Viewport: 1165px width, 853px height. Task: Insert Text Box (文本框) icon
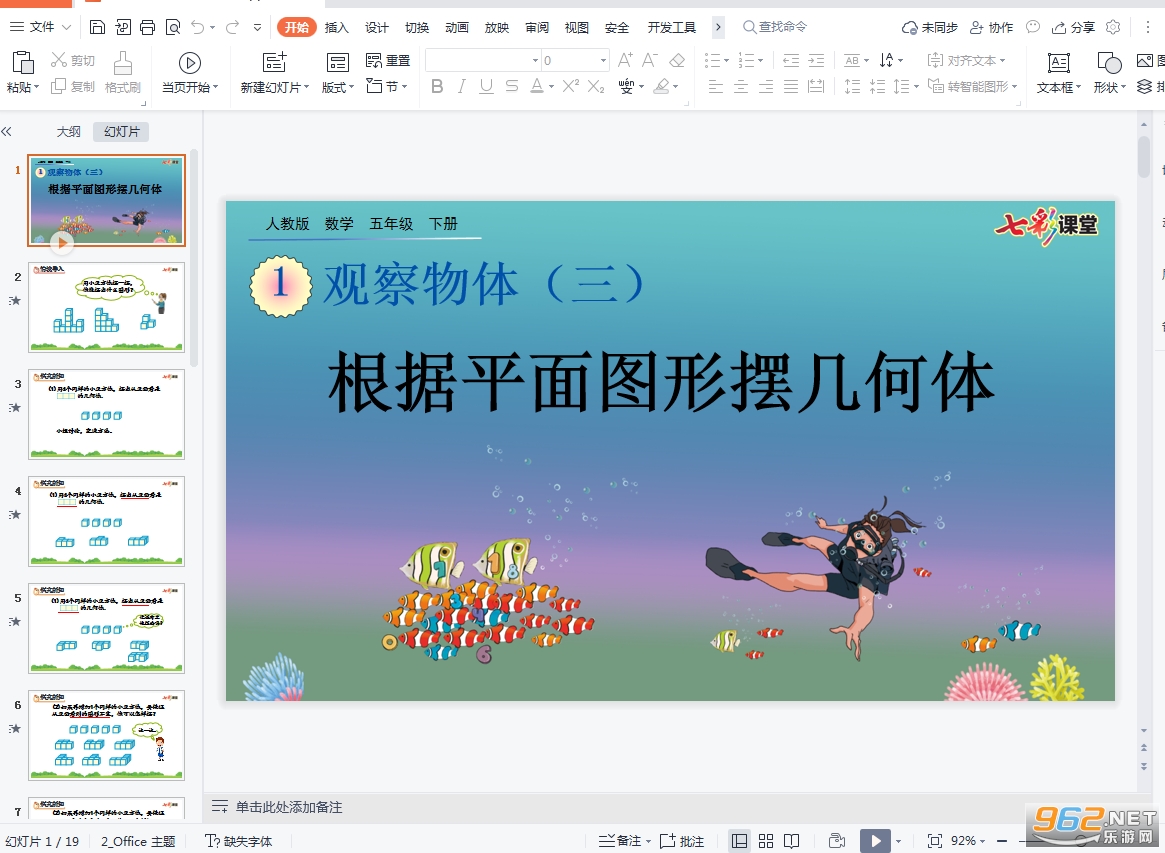[x=1058, y=62]
